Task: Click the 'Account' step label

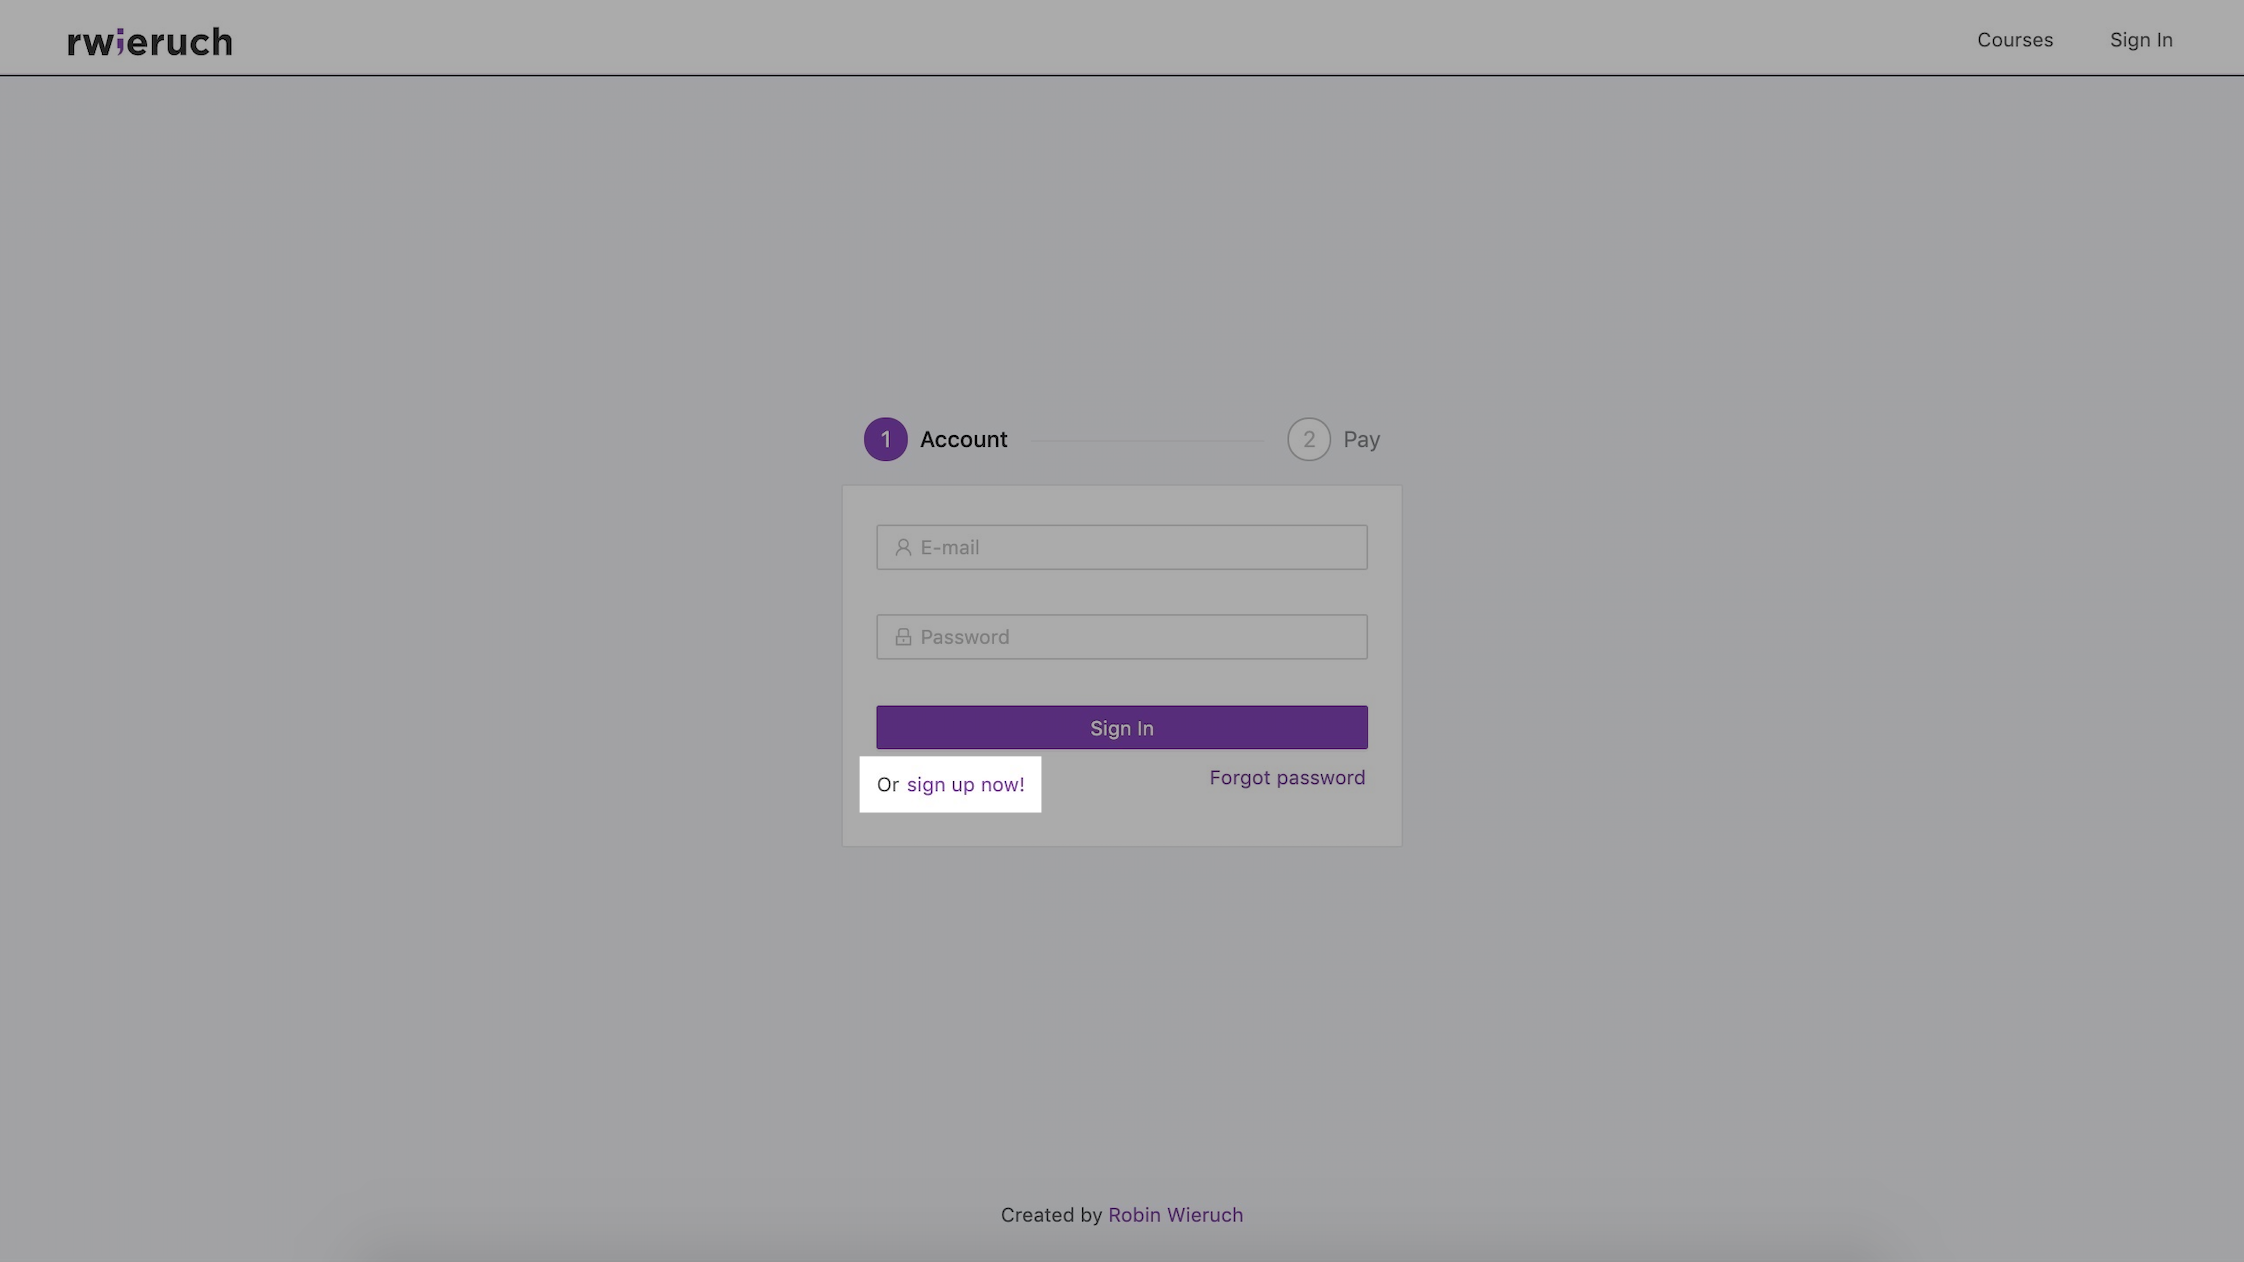Action: (963, 439)
